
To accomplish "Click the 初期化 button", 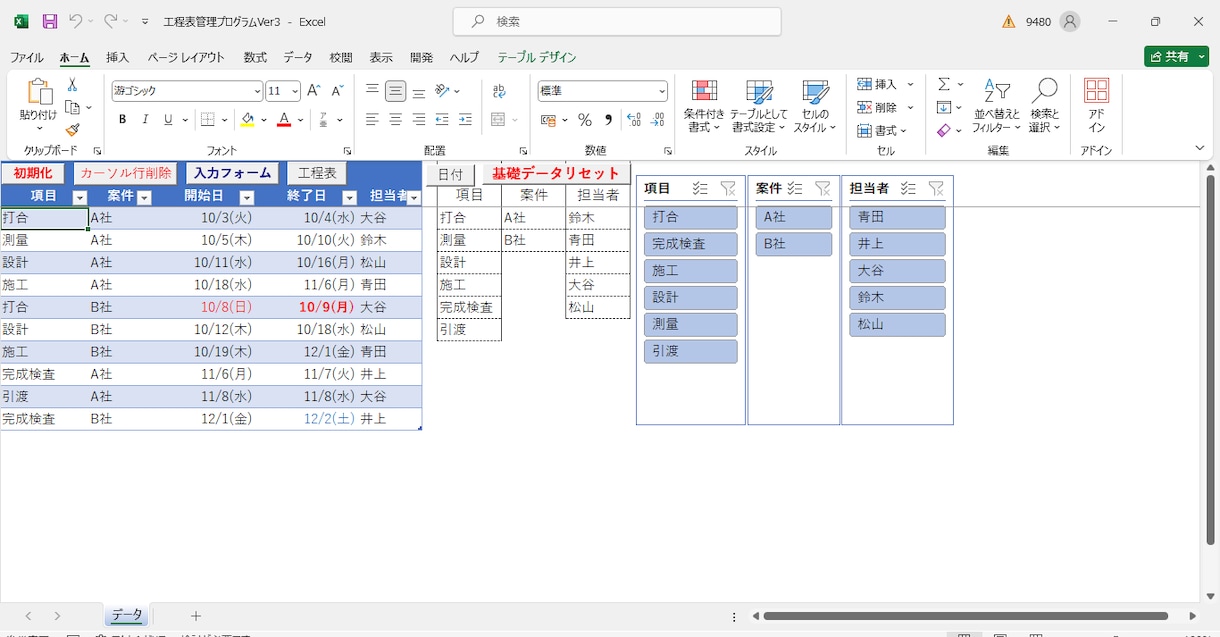I will [33, 173].
